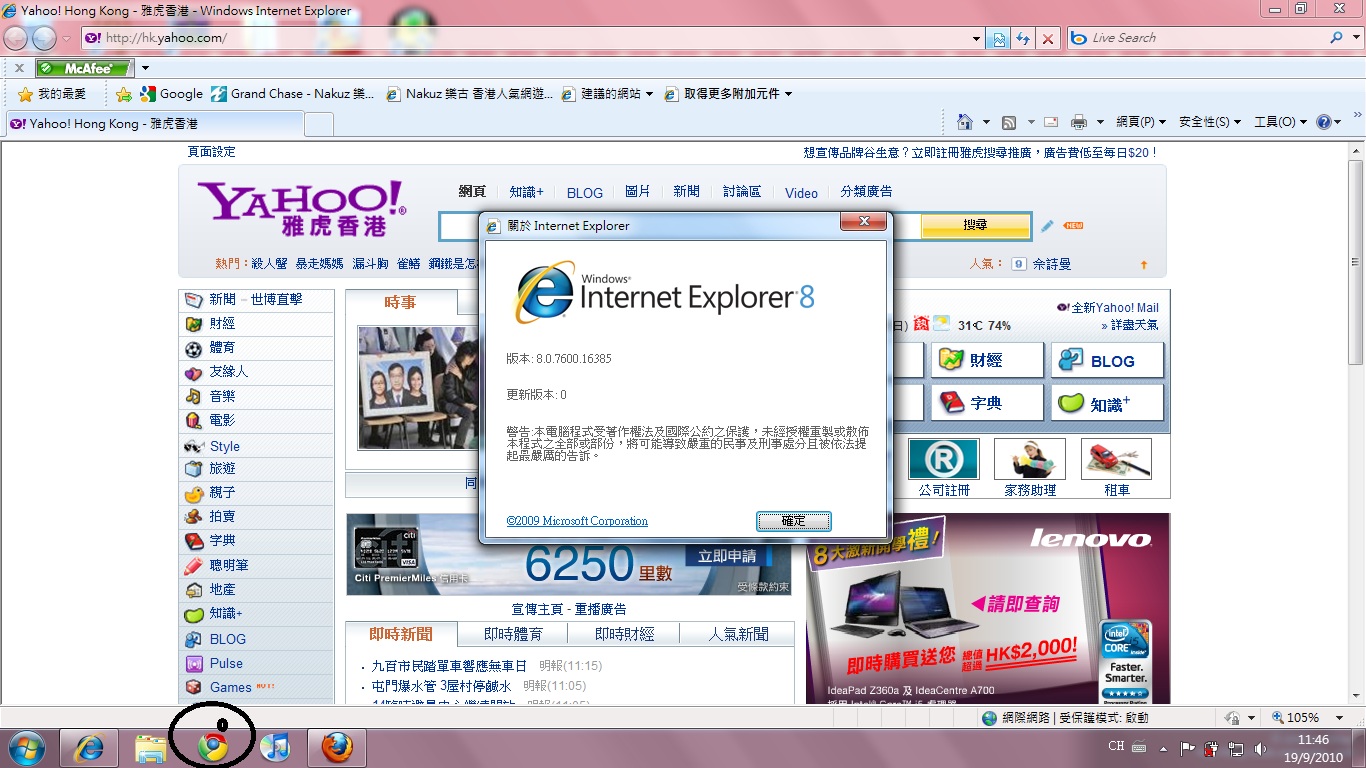Image resolution: width=1366 pixels, height=768 pixels.
Task: Switch to 即時體育 news tab
Action: click(513, 634)
